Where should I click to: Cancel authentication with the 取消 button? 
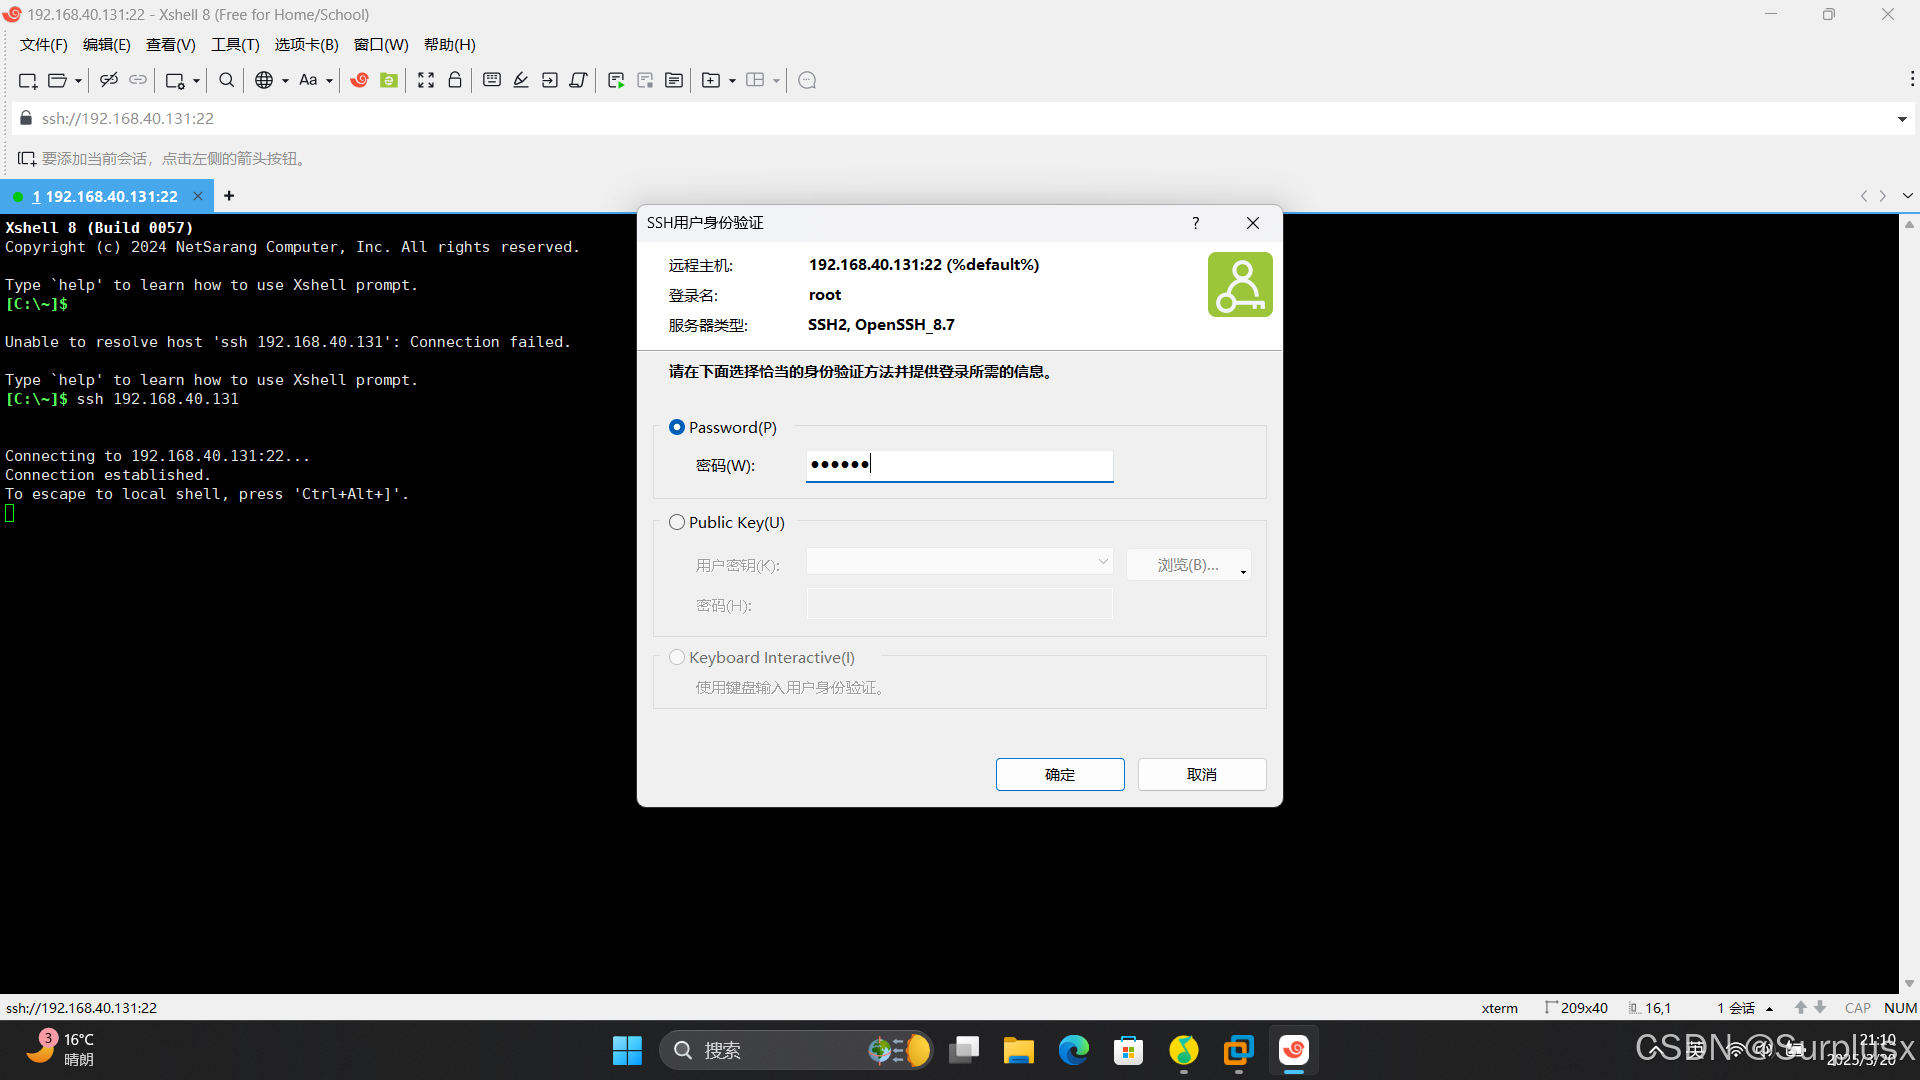pos(1201,774)
